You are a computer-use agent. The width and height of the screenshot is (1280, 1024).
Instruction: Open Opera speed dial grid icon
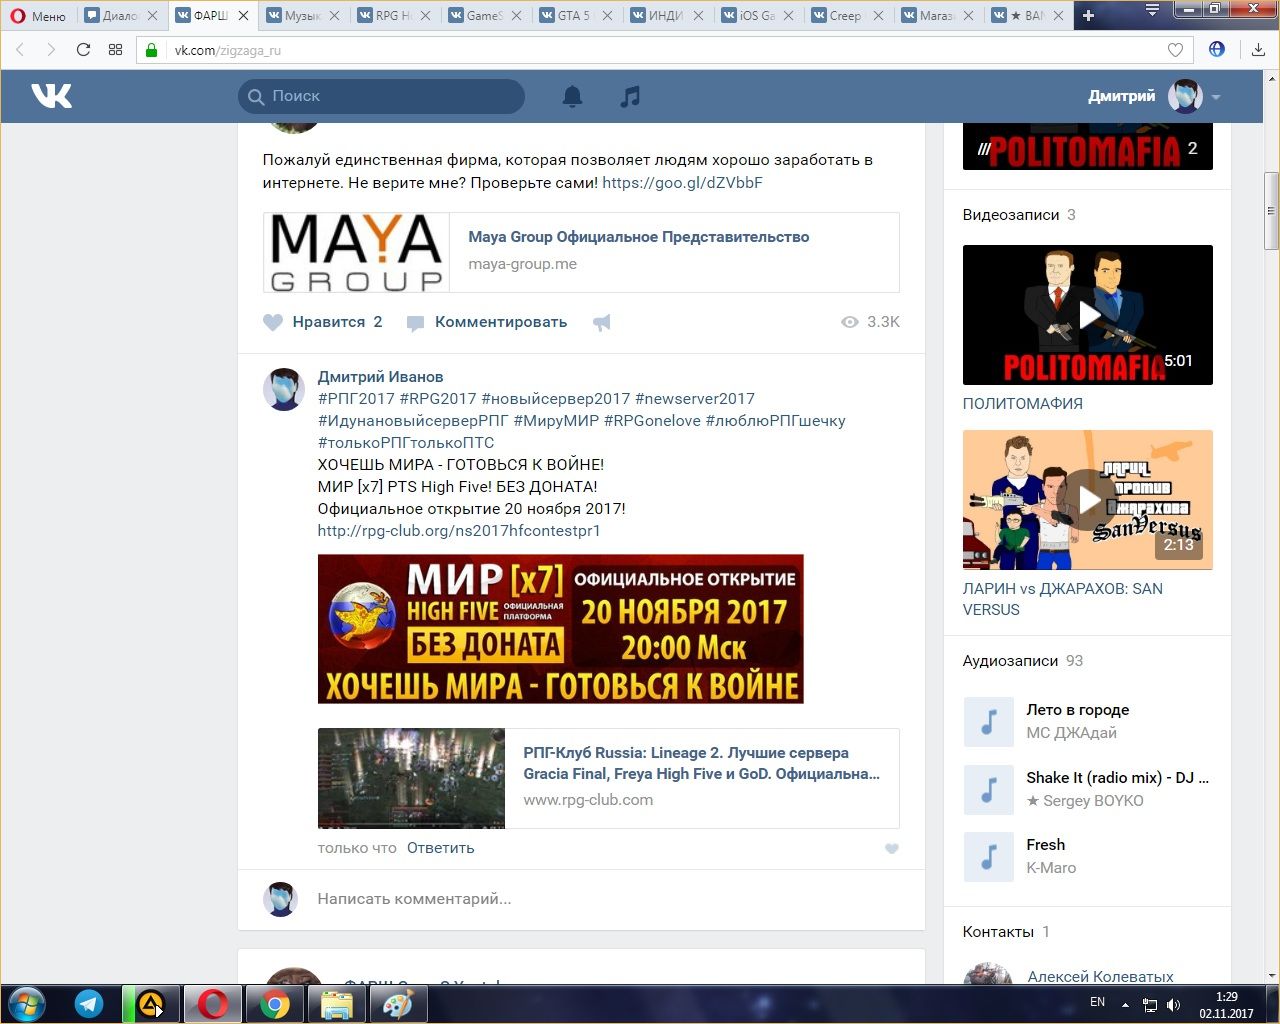[115, 50]
